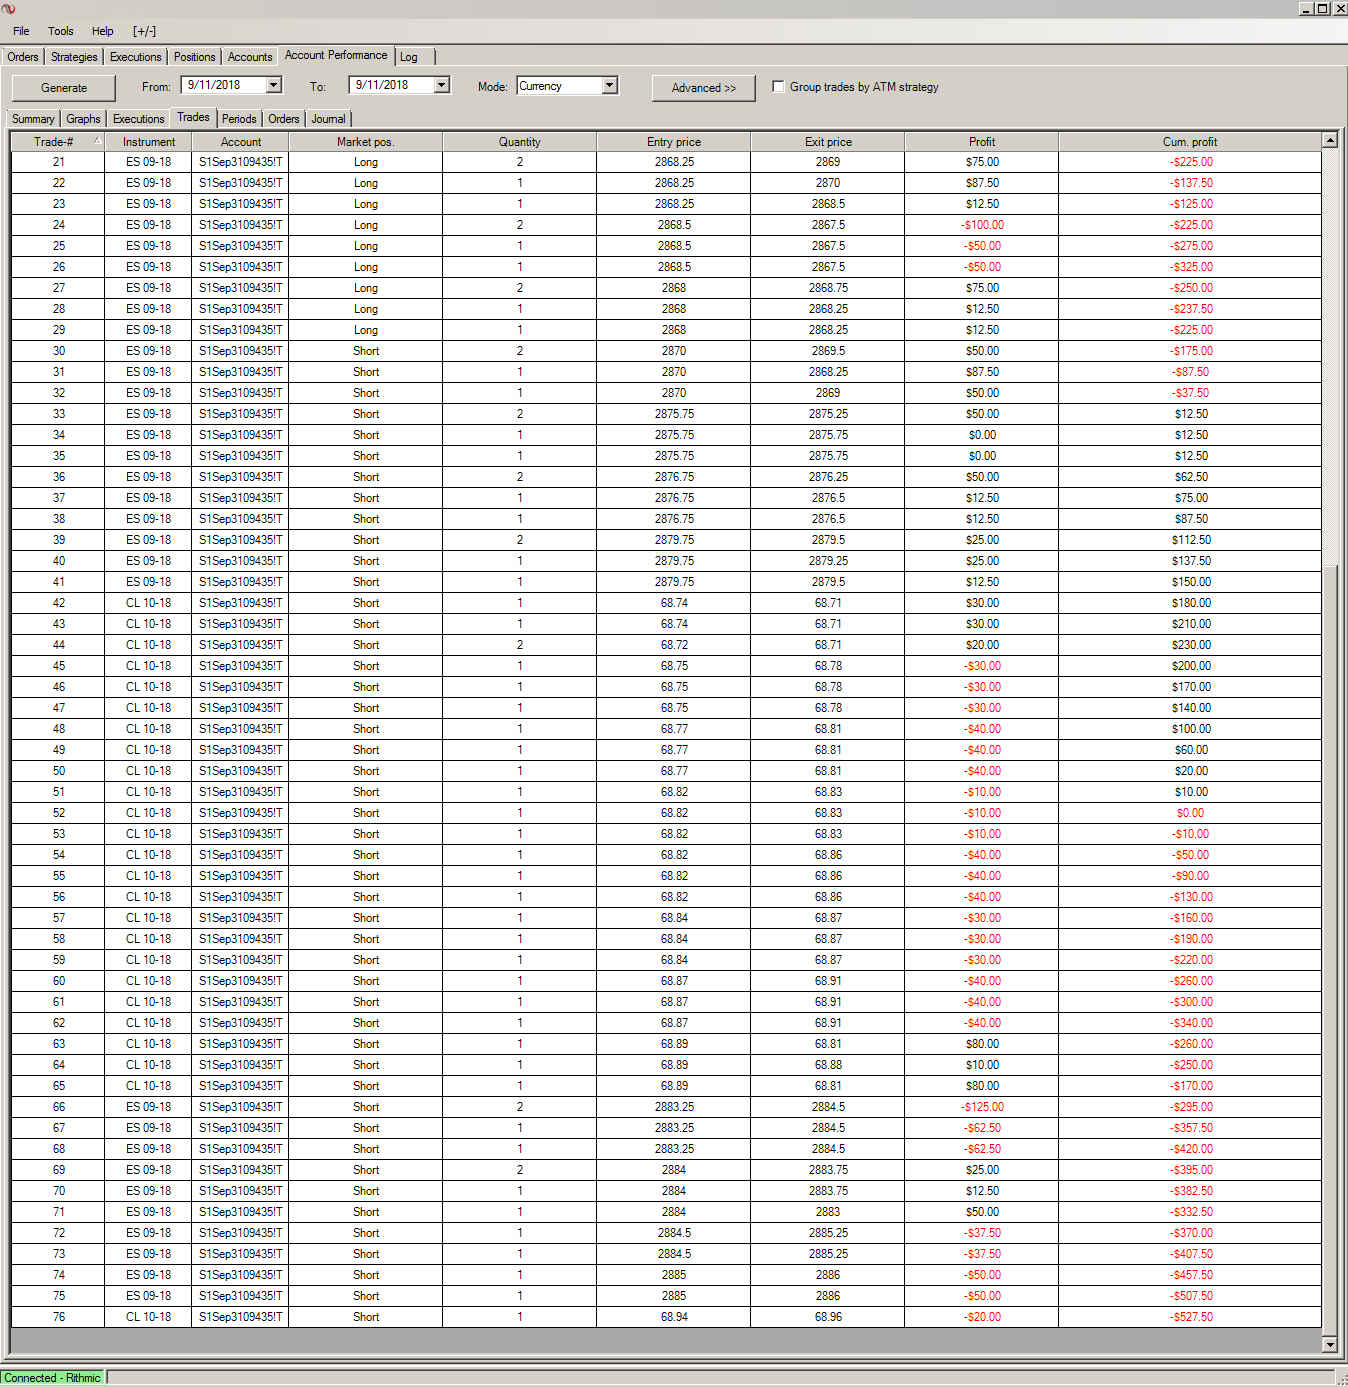Click the "CL 10-18" instrument cell of trade 42
This screenshot has width=1348, height=1387.
tap(148, 603)
